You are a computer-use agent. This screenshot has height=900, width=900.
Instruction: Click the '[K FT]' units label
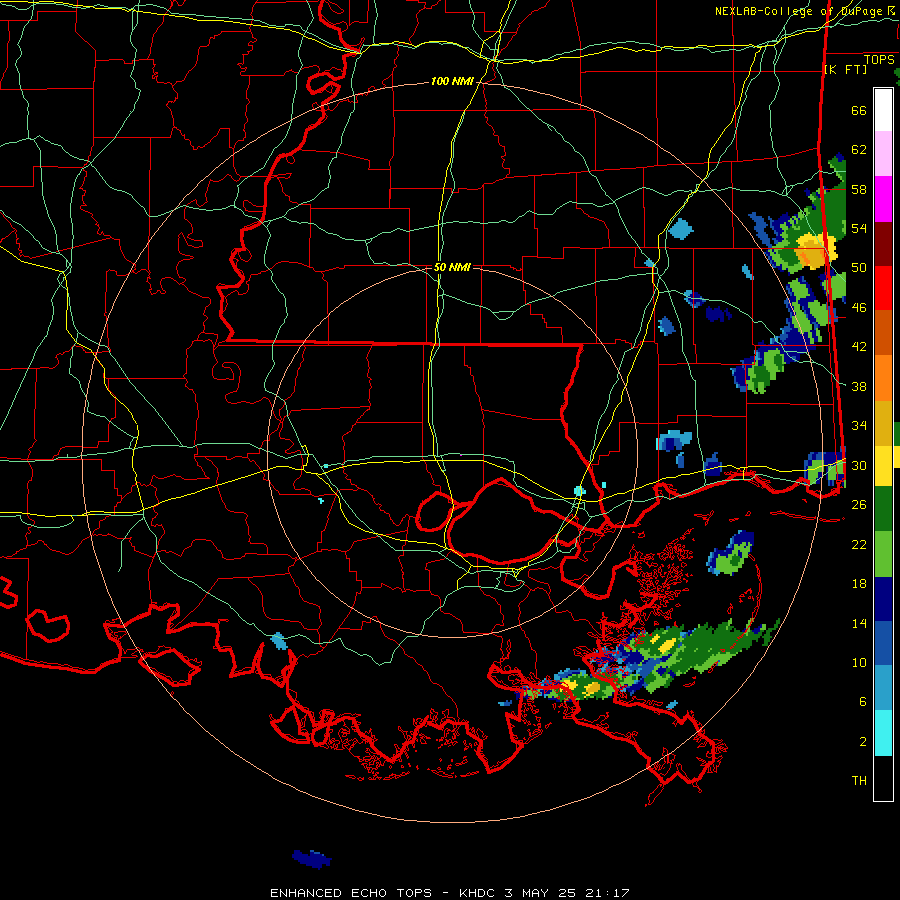click(x=845, y=70)
